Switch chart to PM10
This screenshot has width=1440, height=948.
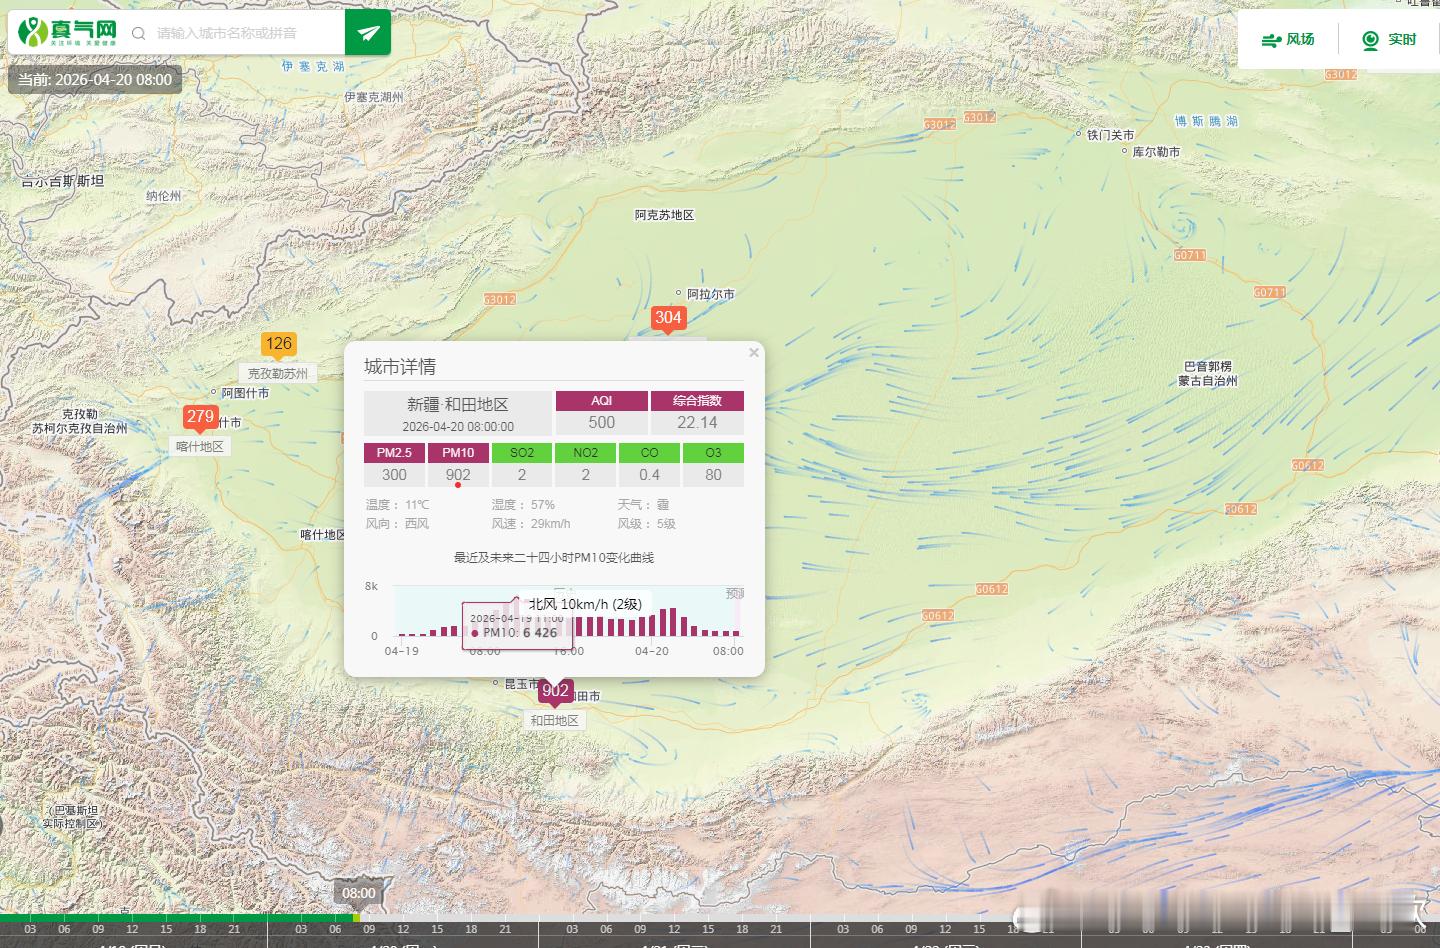[x=458, y=453]
